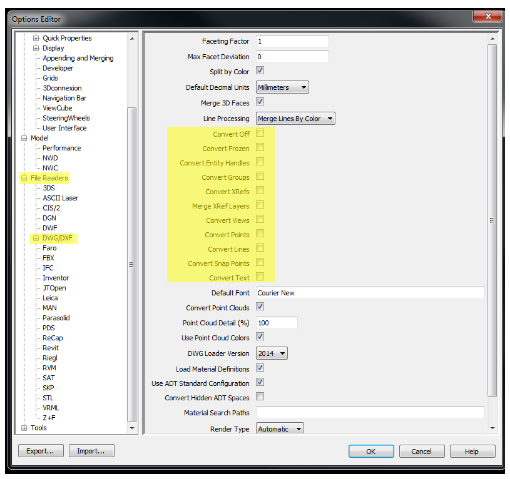The image size is (510, 479).
Task: Select Performance under Model
Action: coord(62,148)
